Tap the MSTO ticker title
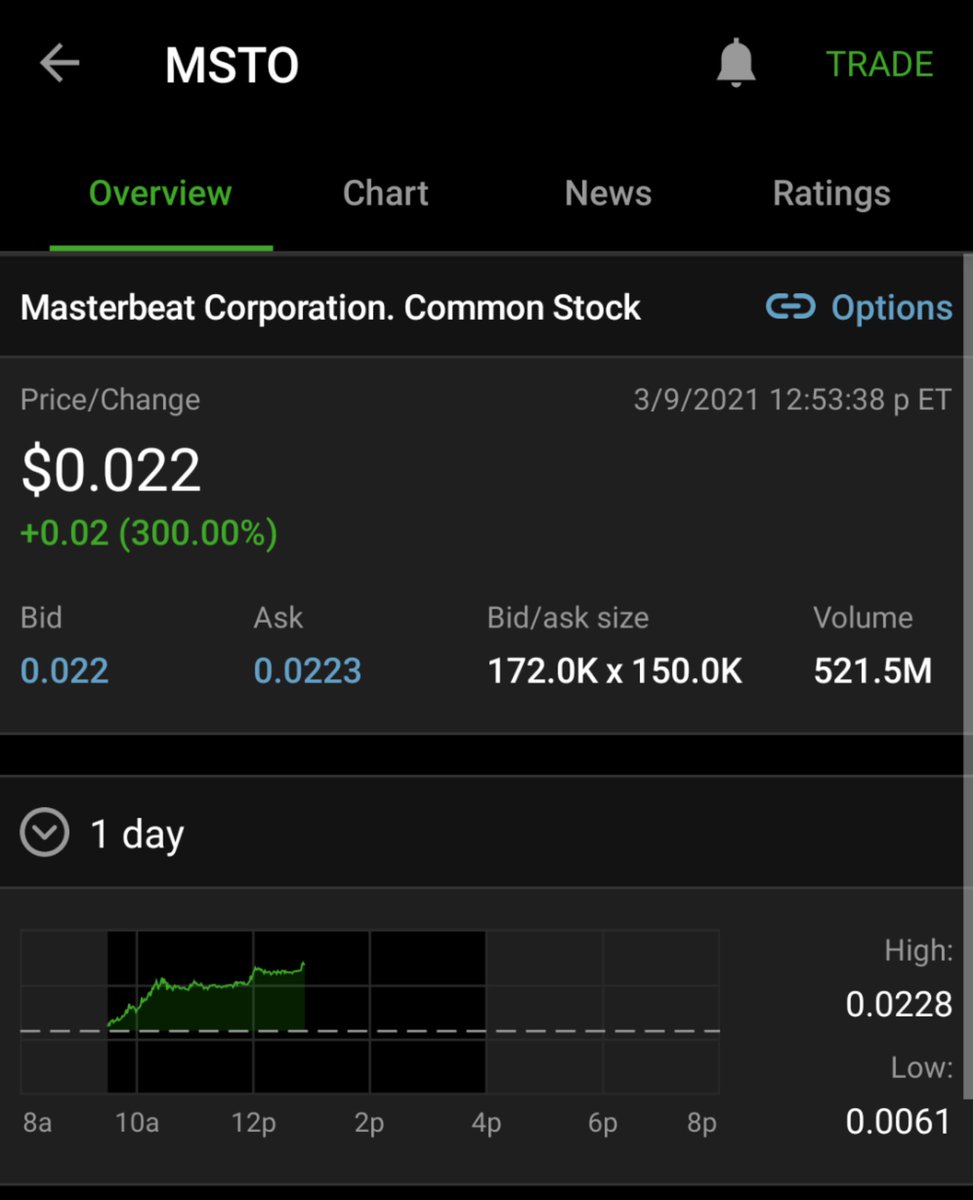 (x=232, y=66)
